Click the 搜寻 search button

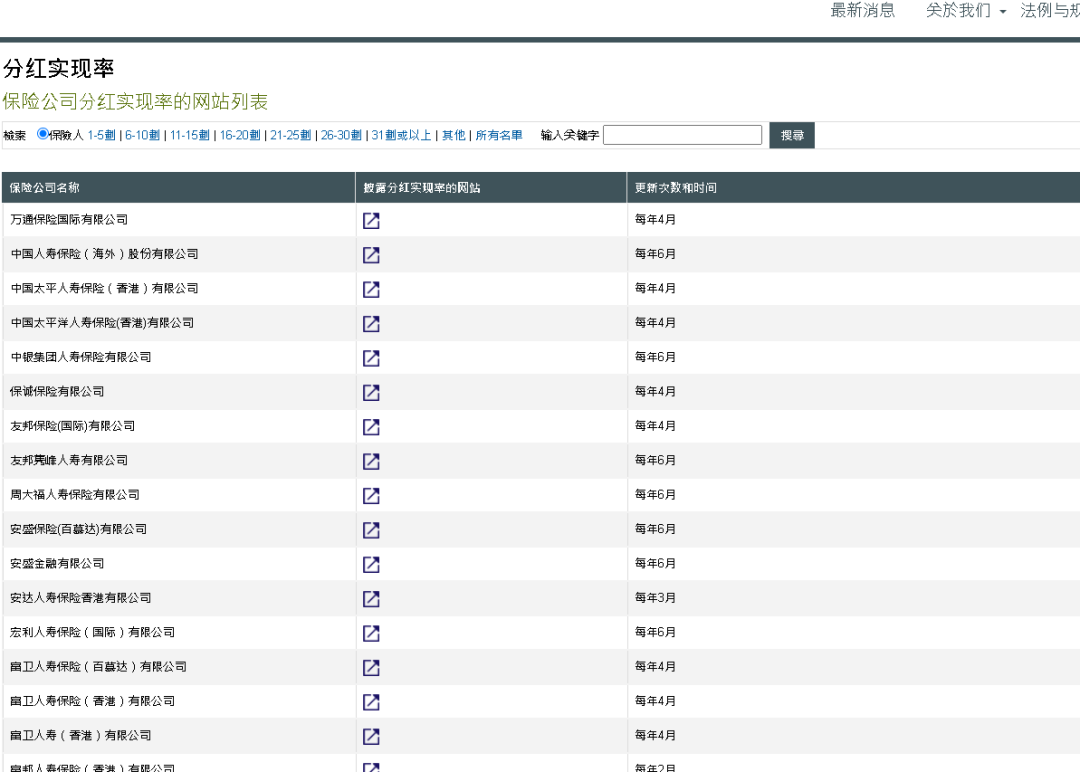point(791,135)
